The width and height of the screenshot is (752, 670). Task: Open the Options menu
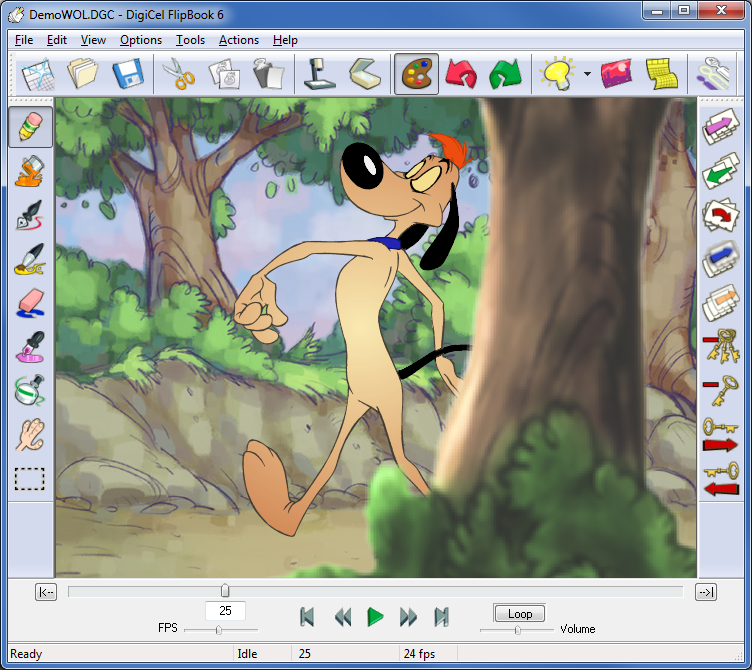point(141,40)
